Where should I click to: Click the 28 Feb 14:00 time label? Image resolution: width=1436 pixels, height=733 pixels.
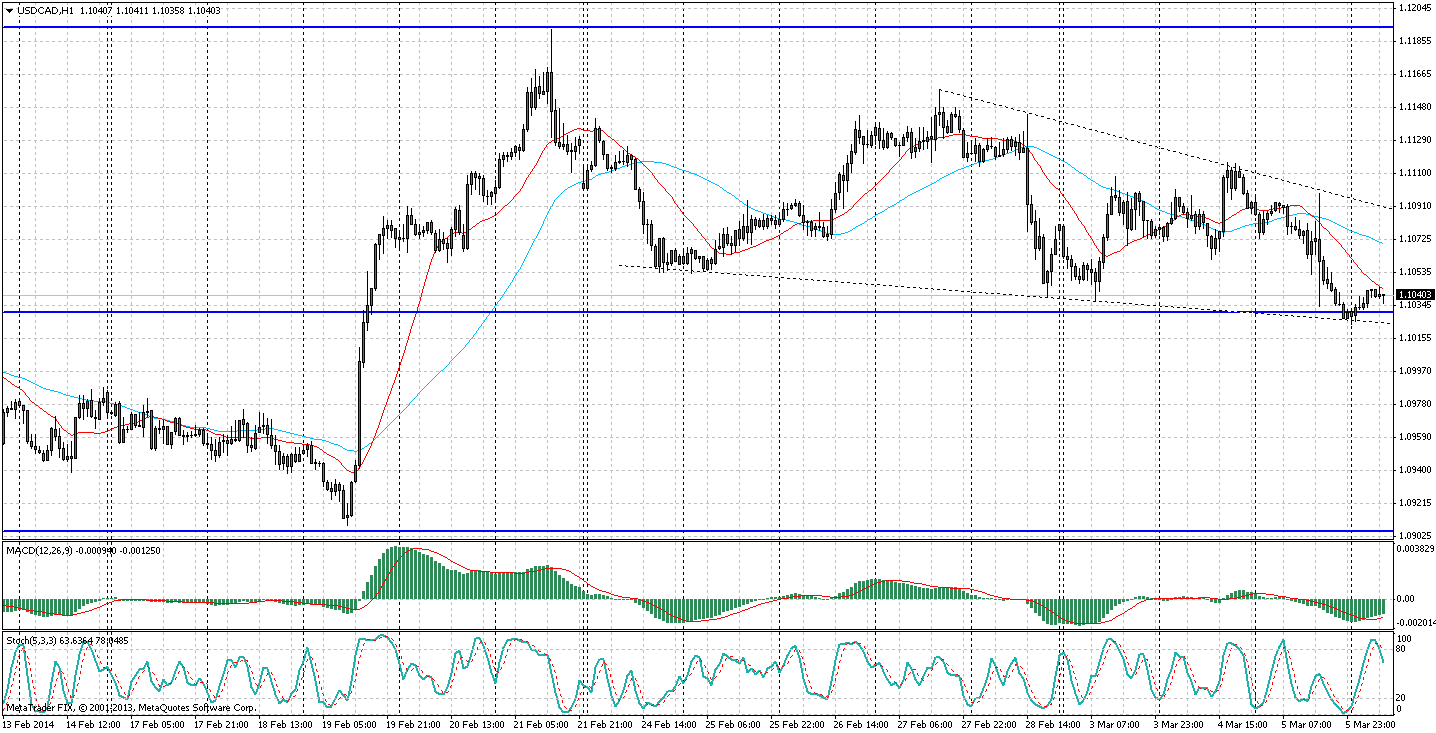(x=1050, y=723)
